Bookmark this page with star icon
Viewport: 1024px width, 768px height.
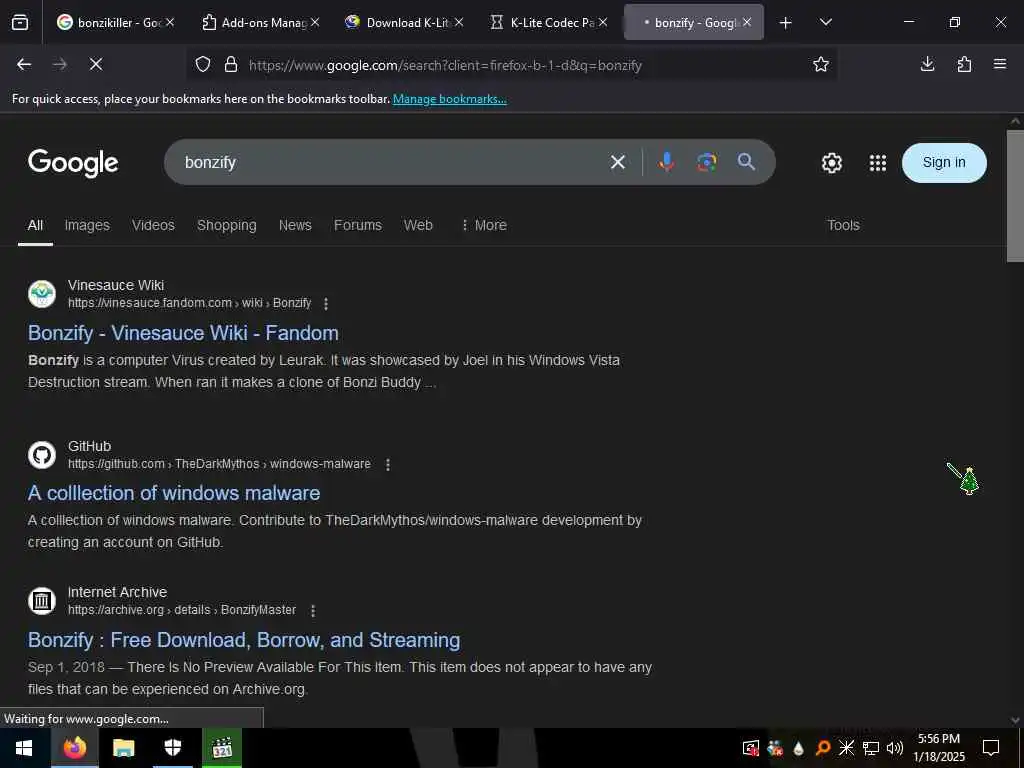click(x=821, y=64)
